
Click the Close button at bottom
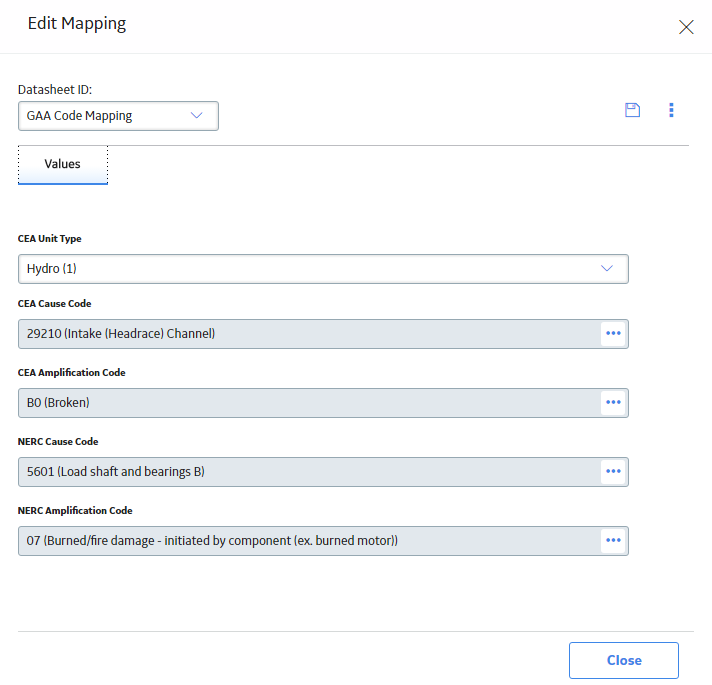pos(623,660)
